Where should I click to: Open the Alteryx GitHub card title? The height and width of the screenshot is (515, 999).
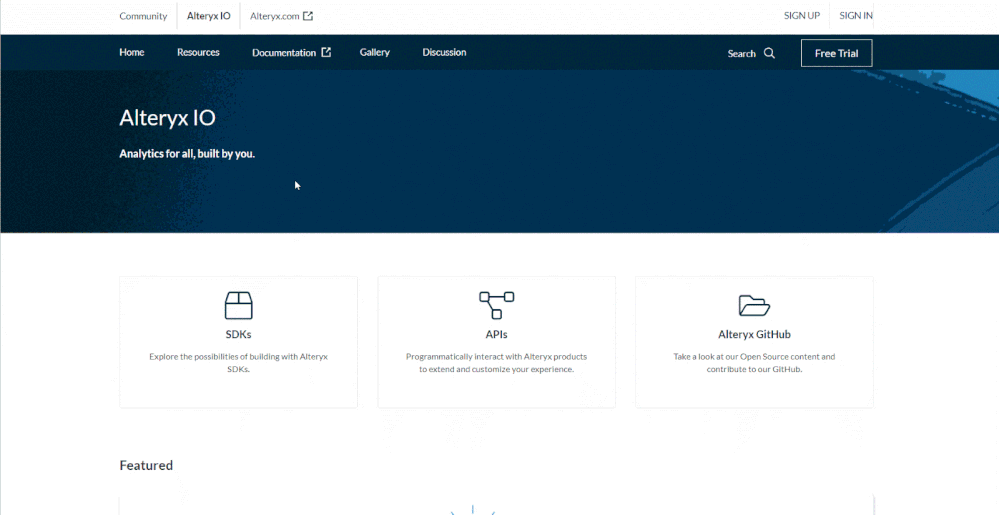(754, 334)
